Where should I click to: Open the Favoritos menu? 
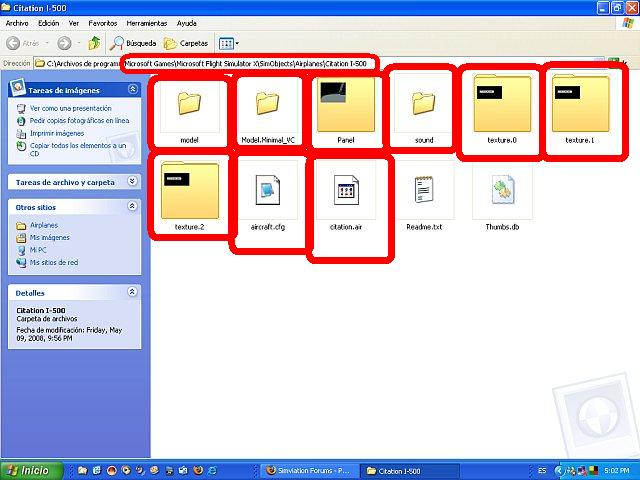click(102, 22)
